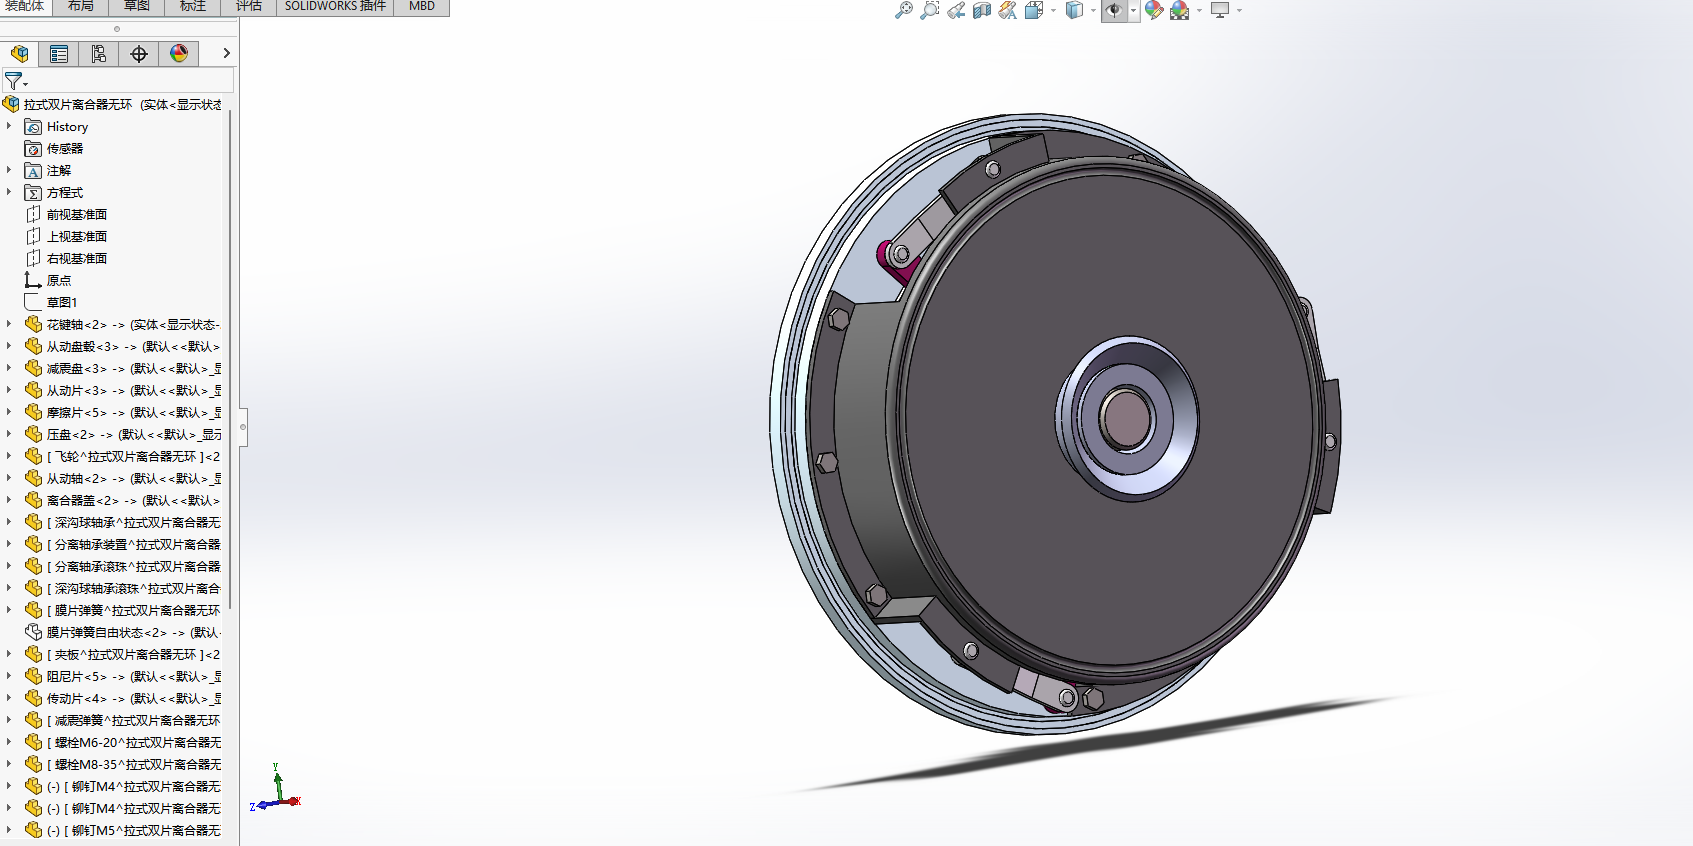Select the 前视基准面 plane in tree

76,215
